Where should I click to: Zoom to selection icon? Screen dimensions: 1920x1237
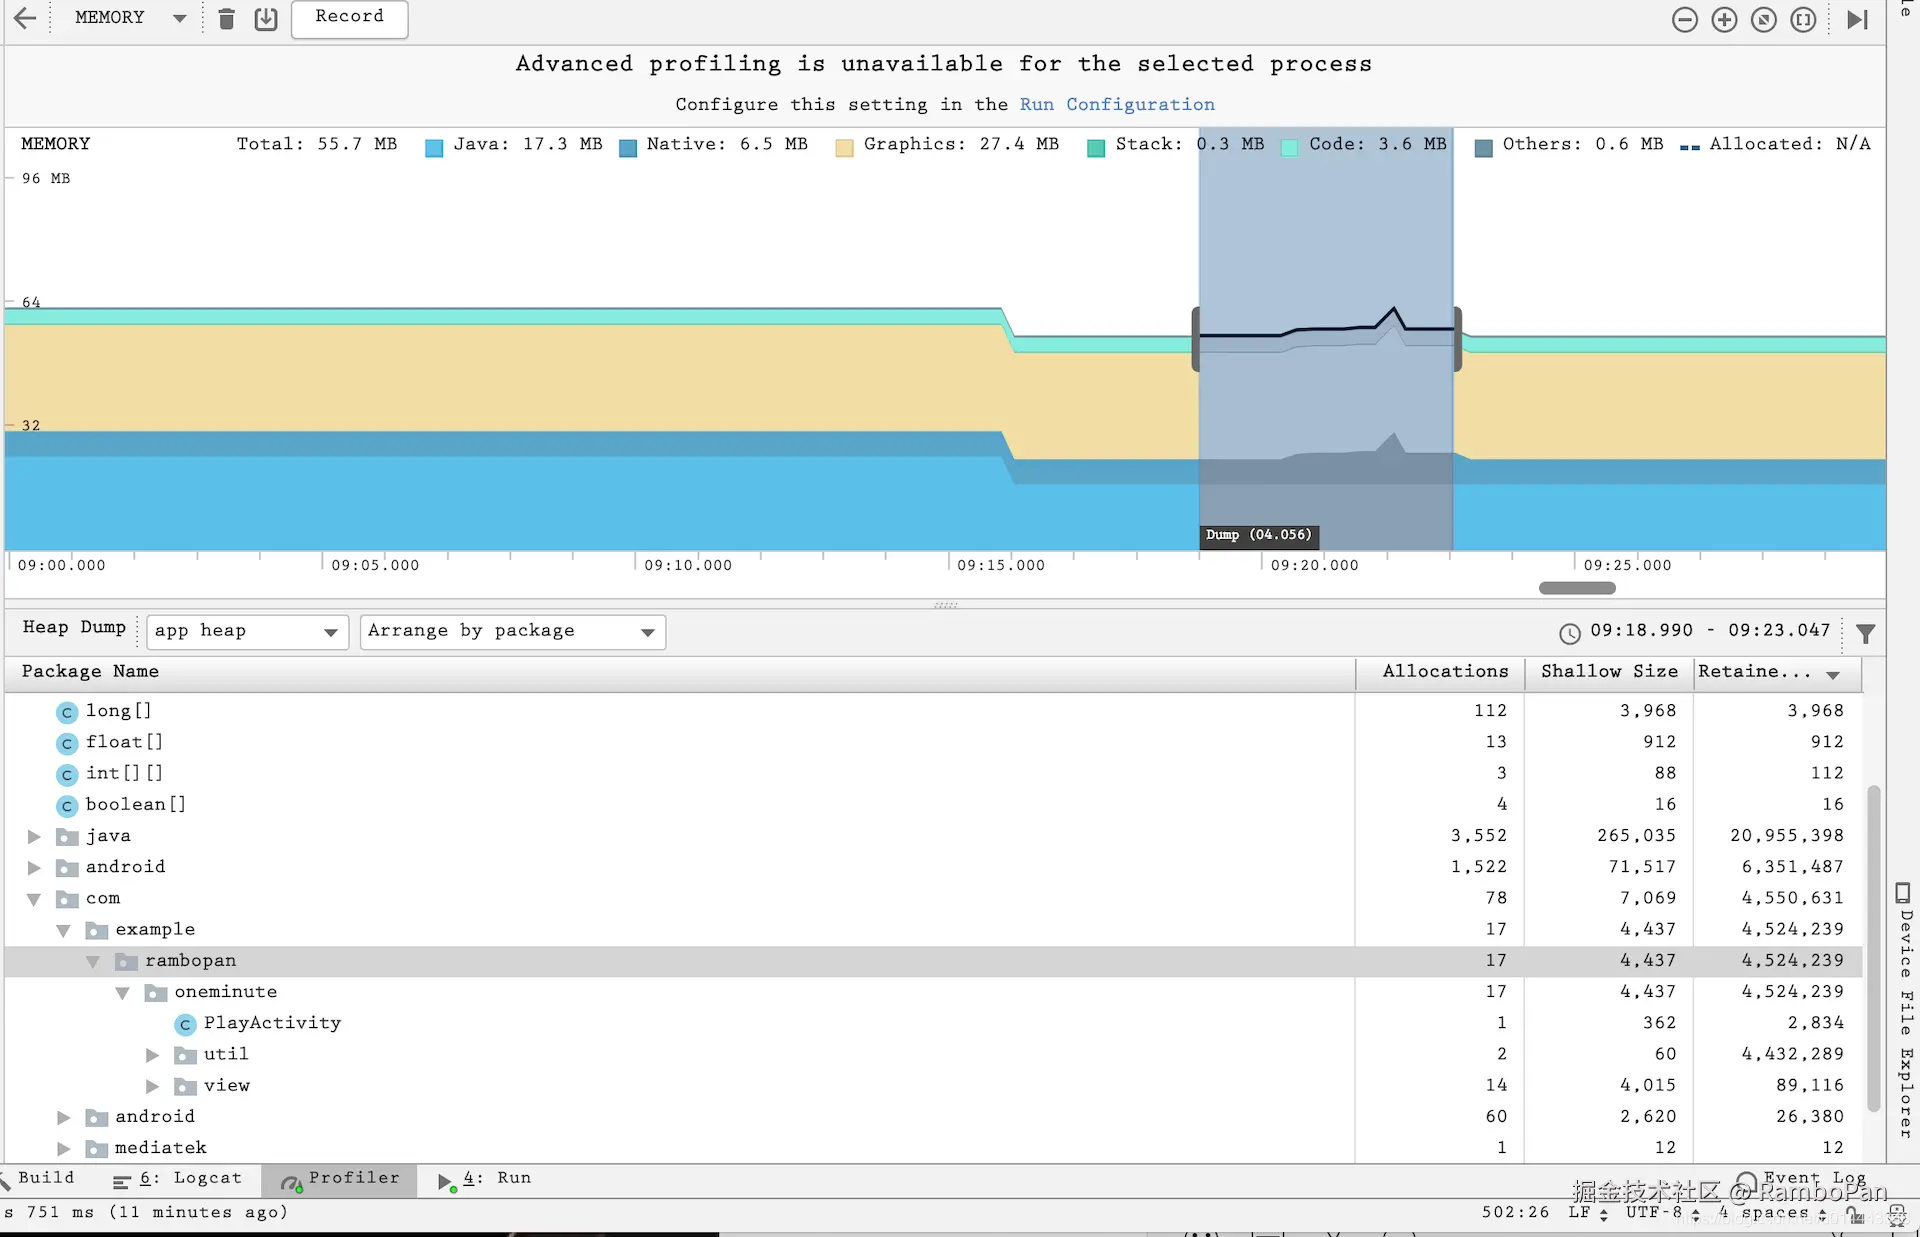coord(1803,20)
